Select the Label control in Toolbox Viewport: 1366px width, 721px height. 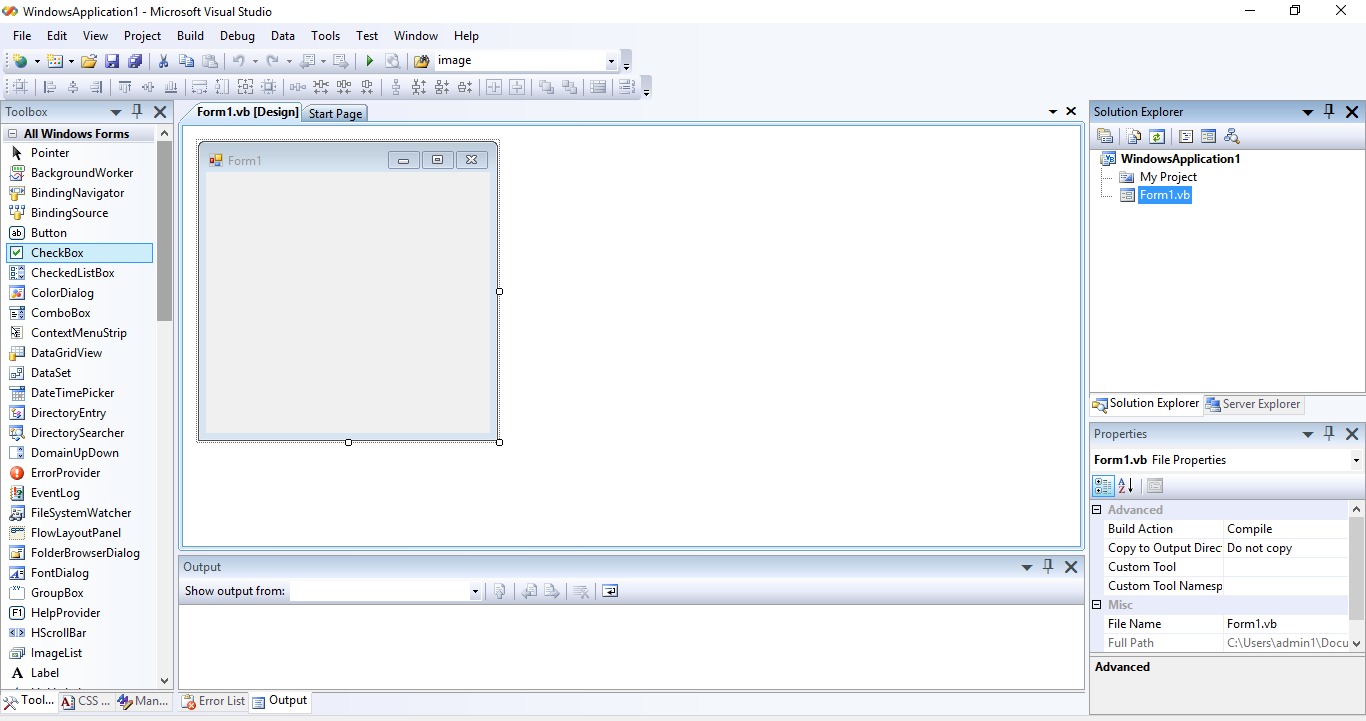[80, 673]
